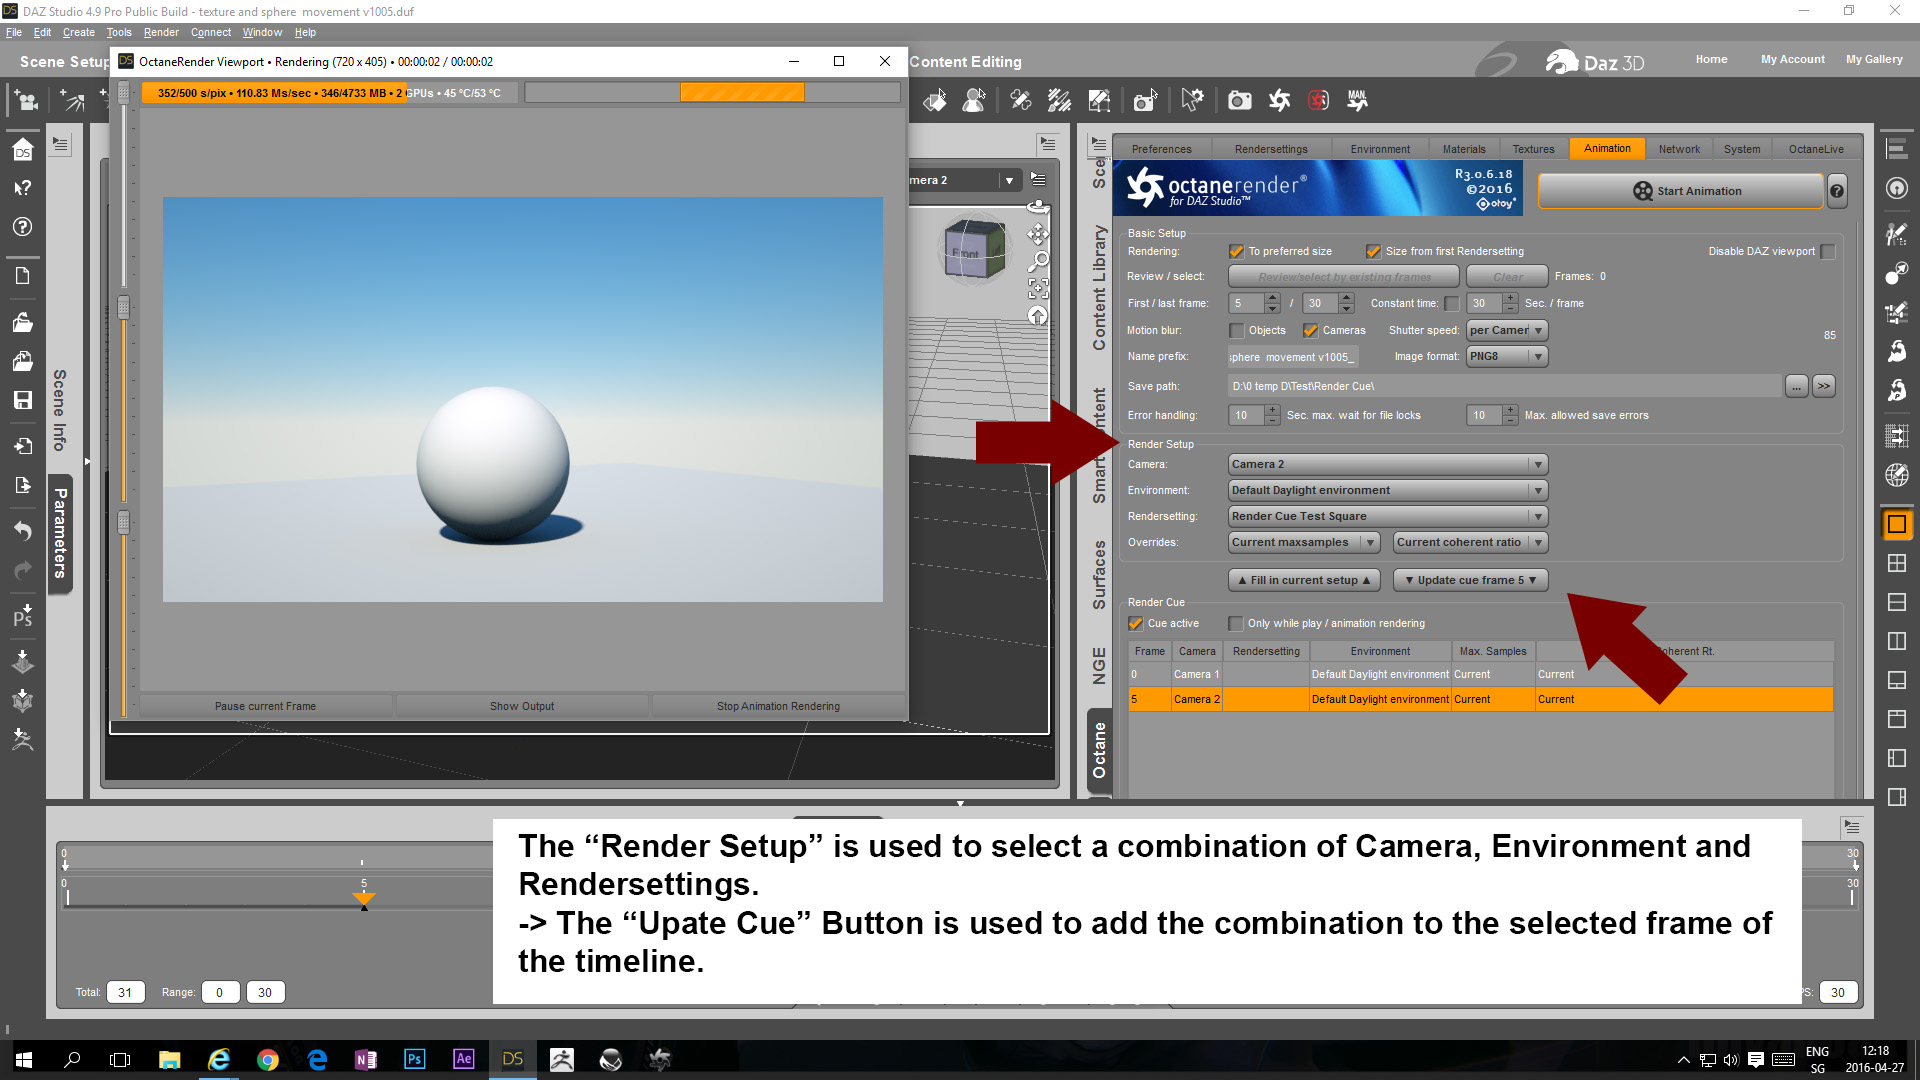Click the Photoshop bridge icon in left sidebar
This screenshot has width=1920, height=1080.
click(22, 615)
